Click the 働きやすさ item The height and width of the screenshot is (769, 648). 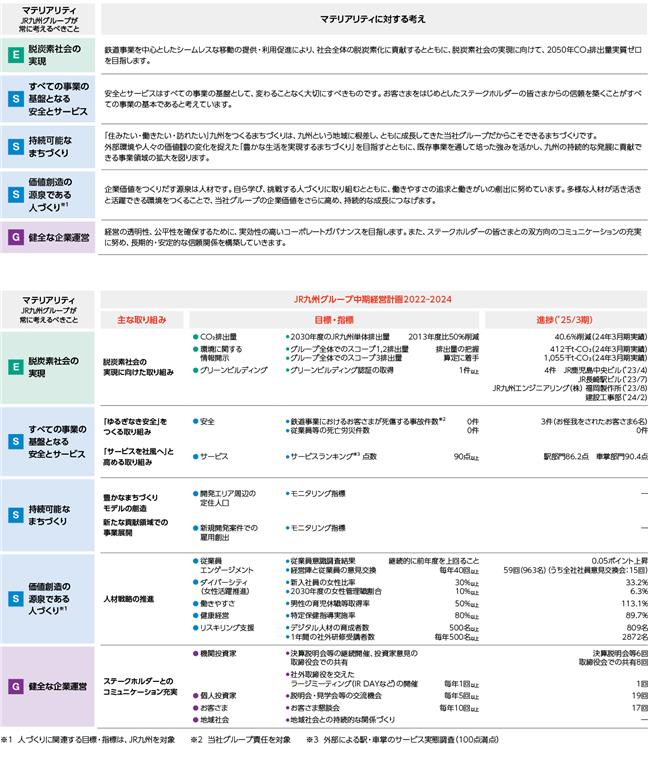tap(214, 604)
